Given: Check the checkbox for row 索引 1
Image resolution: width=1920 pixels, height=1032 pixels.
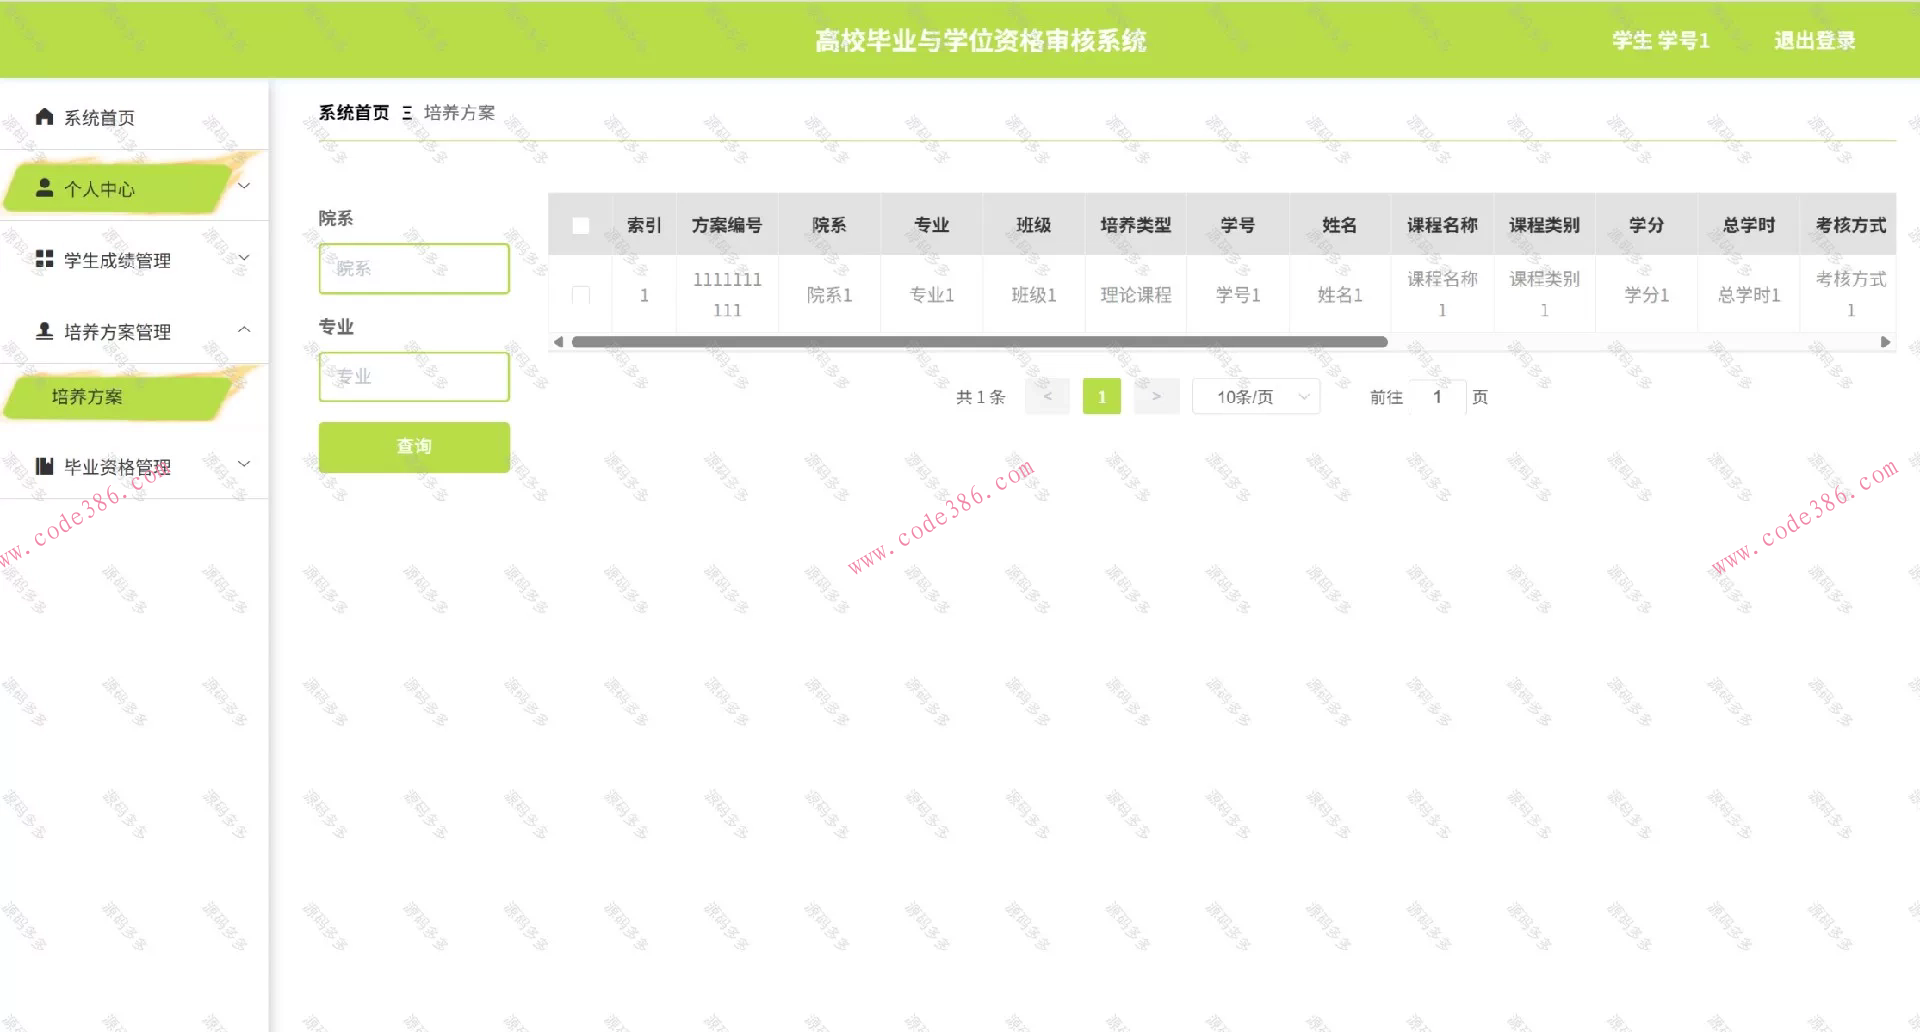Looking at the screenshot, I should click(581, 294).
